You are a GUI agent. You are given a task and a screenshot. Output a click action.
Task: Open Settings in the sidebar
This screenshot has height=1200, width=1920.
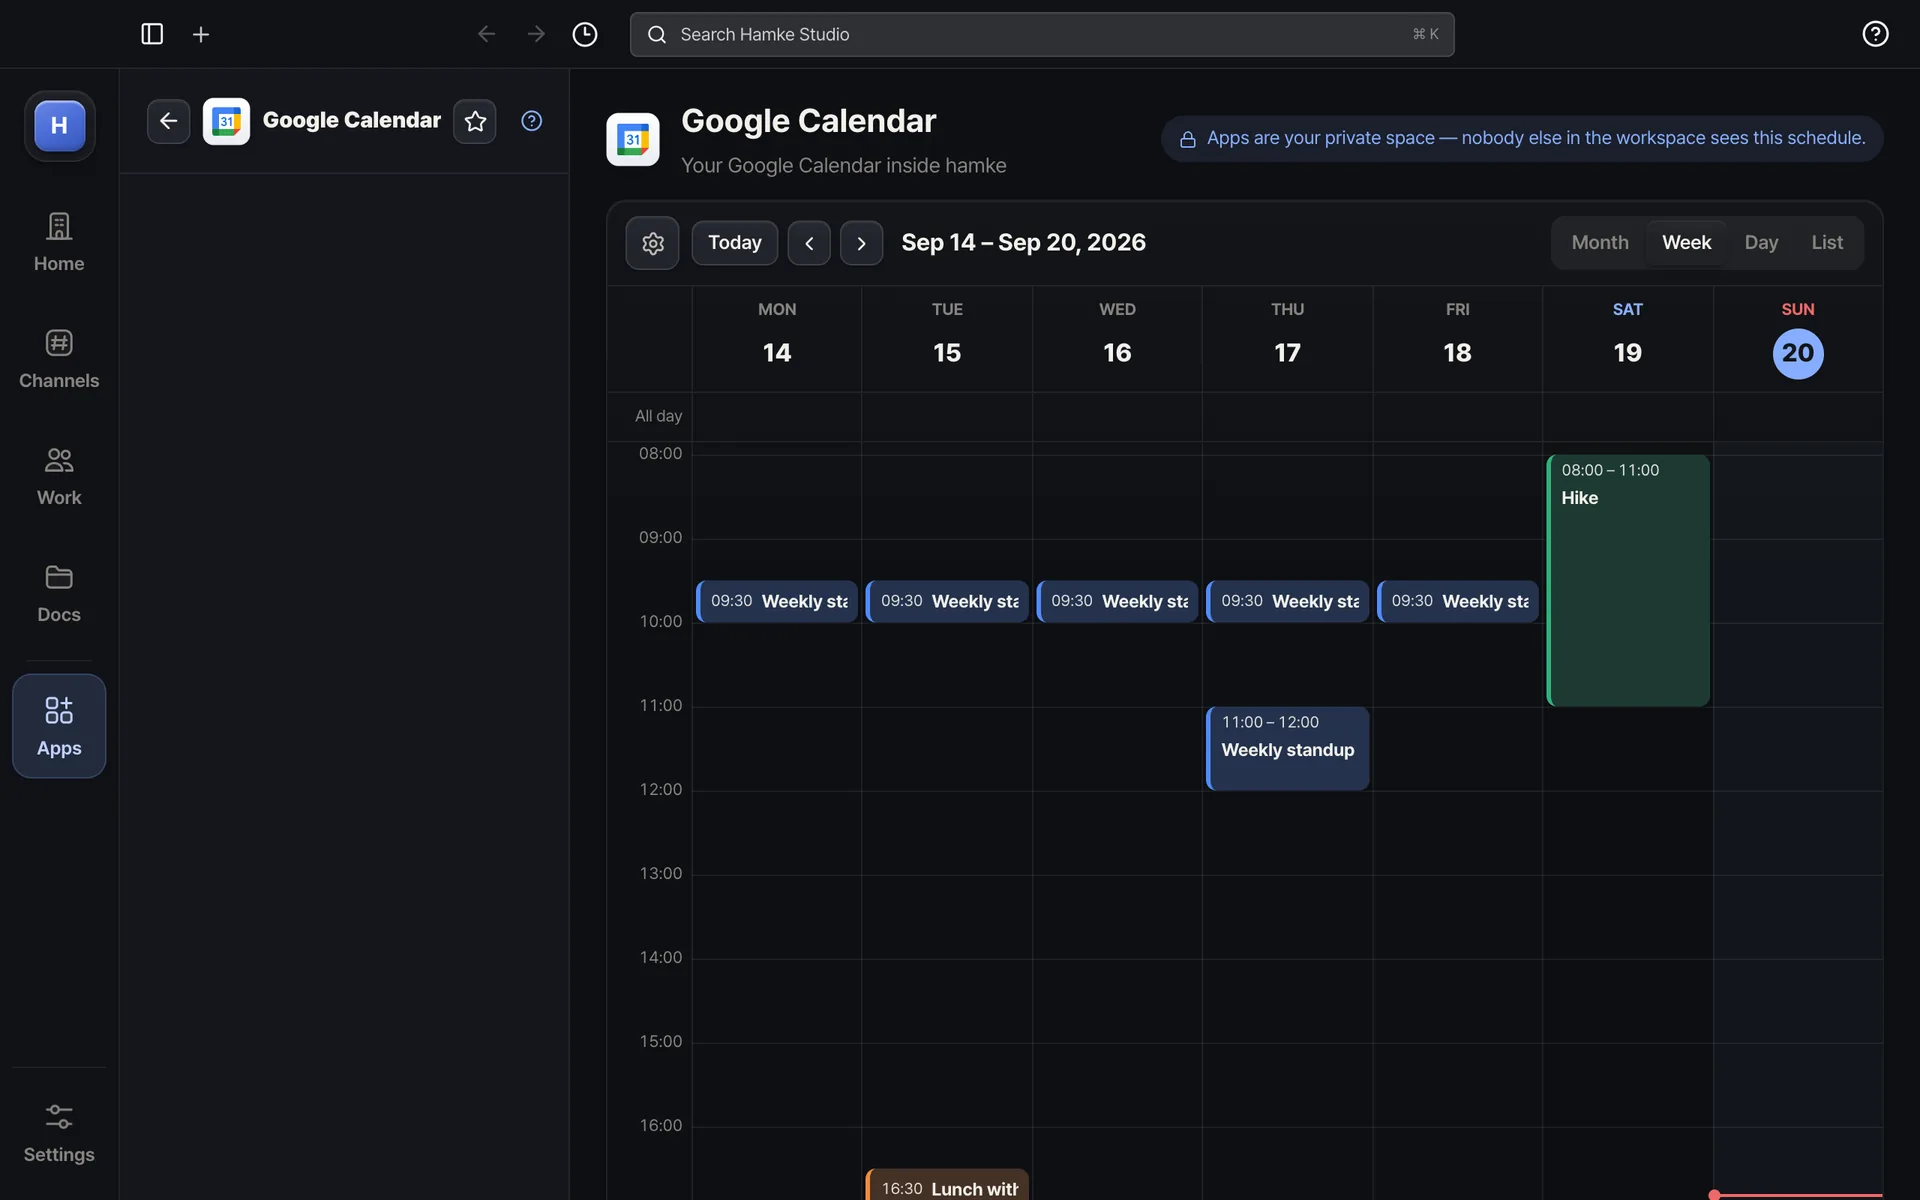59,1133
